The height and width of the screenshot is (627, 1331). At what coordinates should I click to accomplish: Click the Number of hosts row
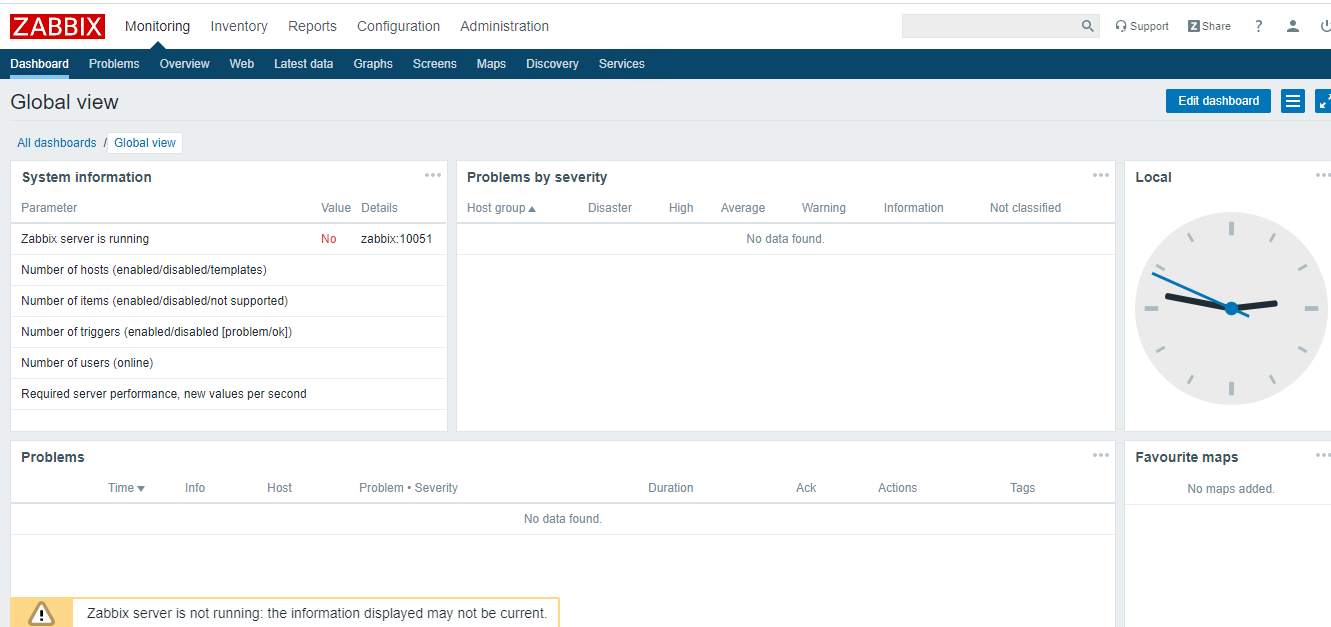[229, 270]
